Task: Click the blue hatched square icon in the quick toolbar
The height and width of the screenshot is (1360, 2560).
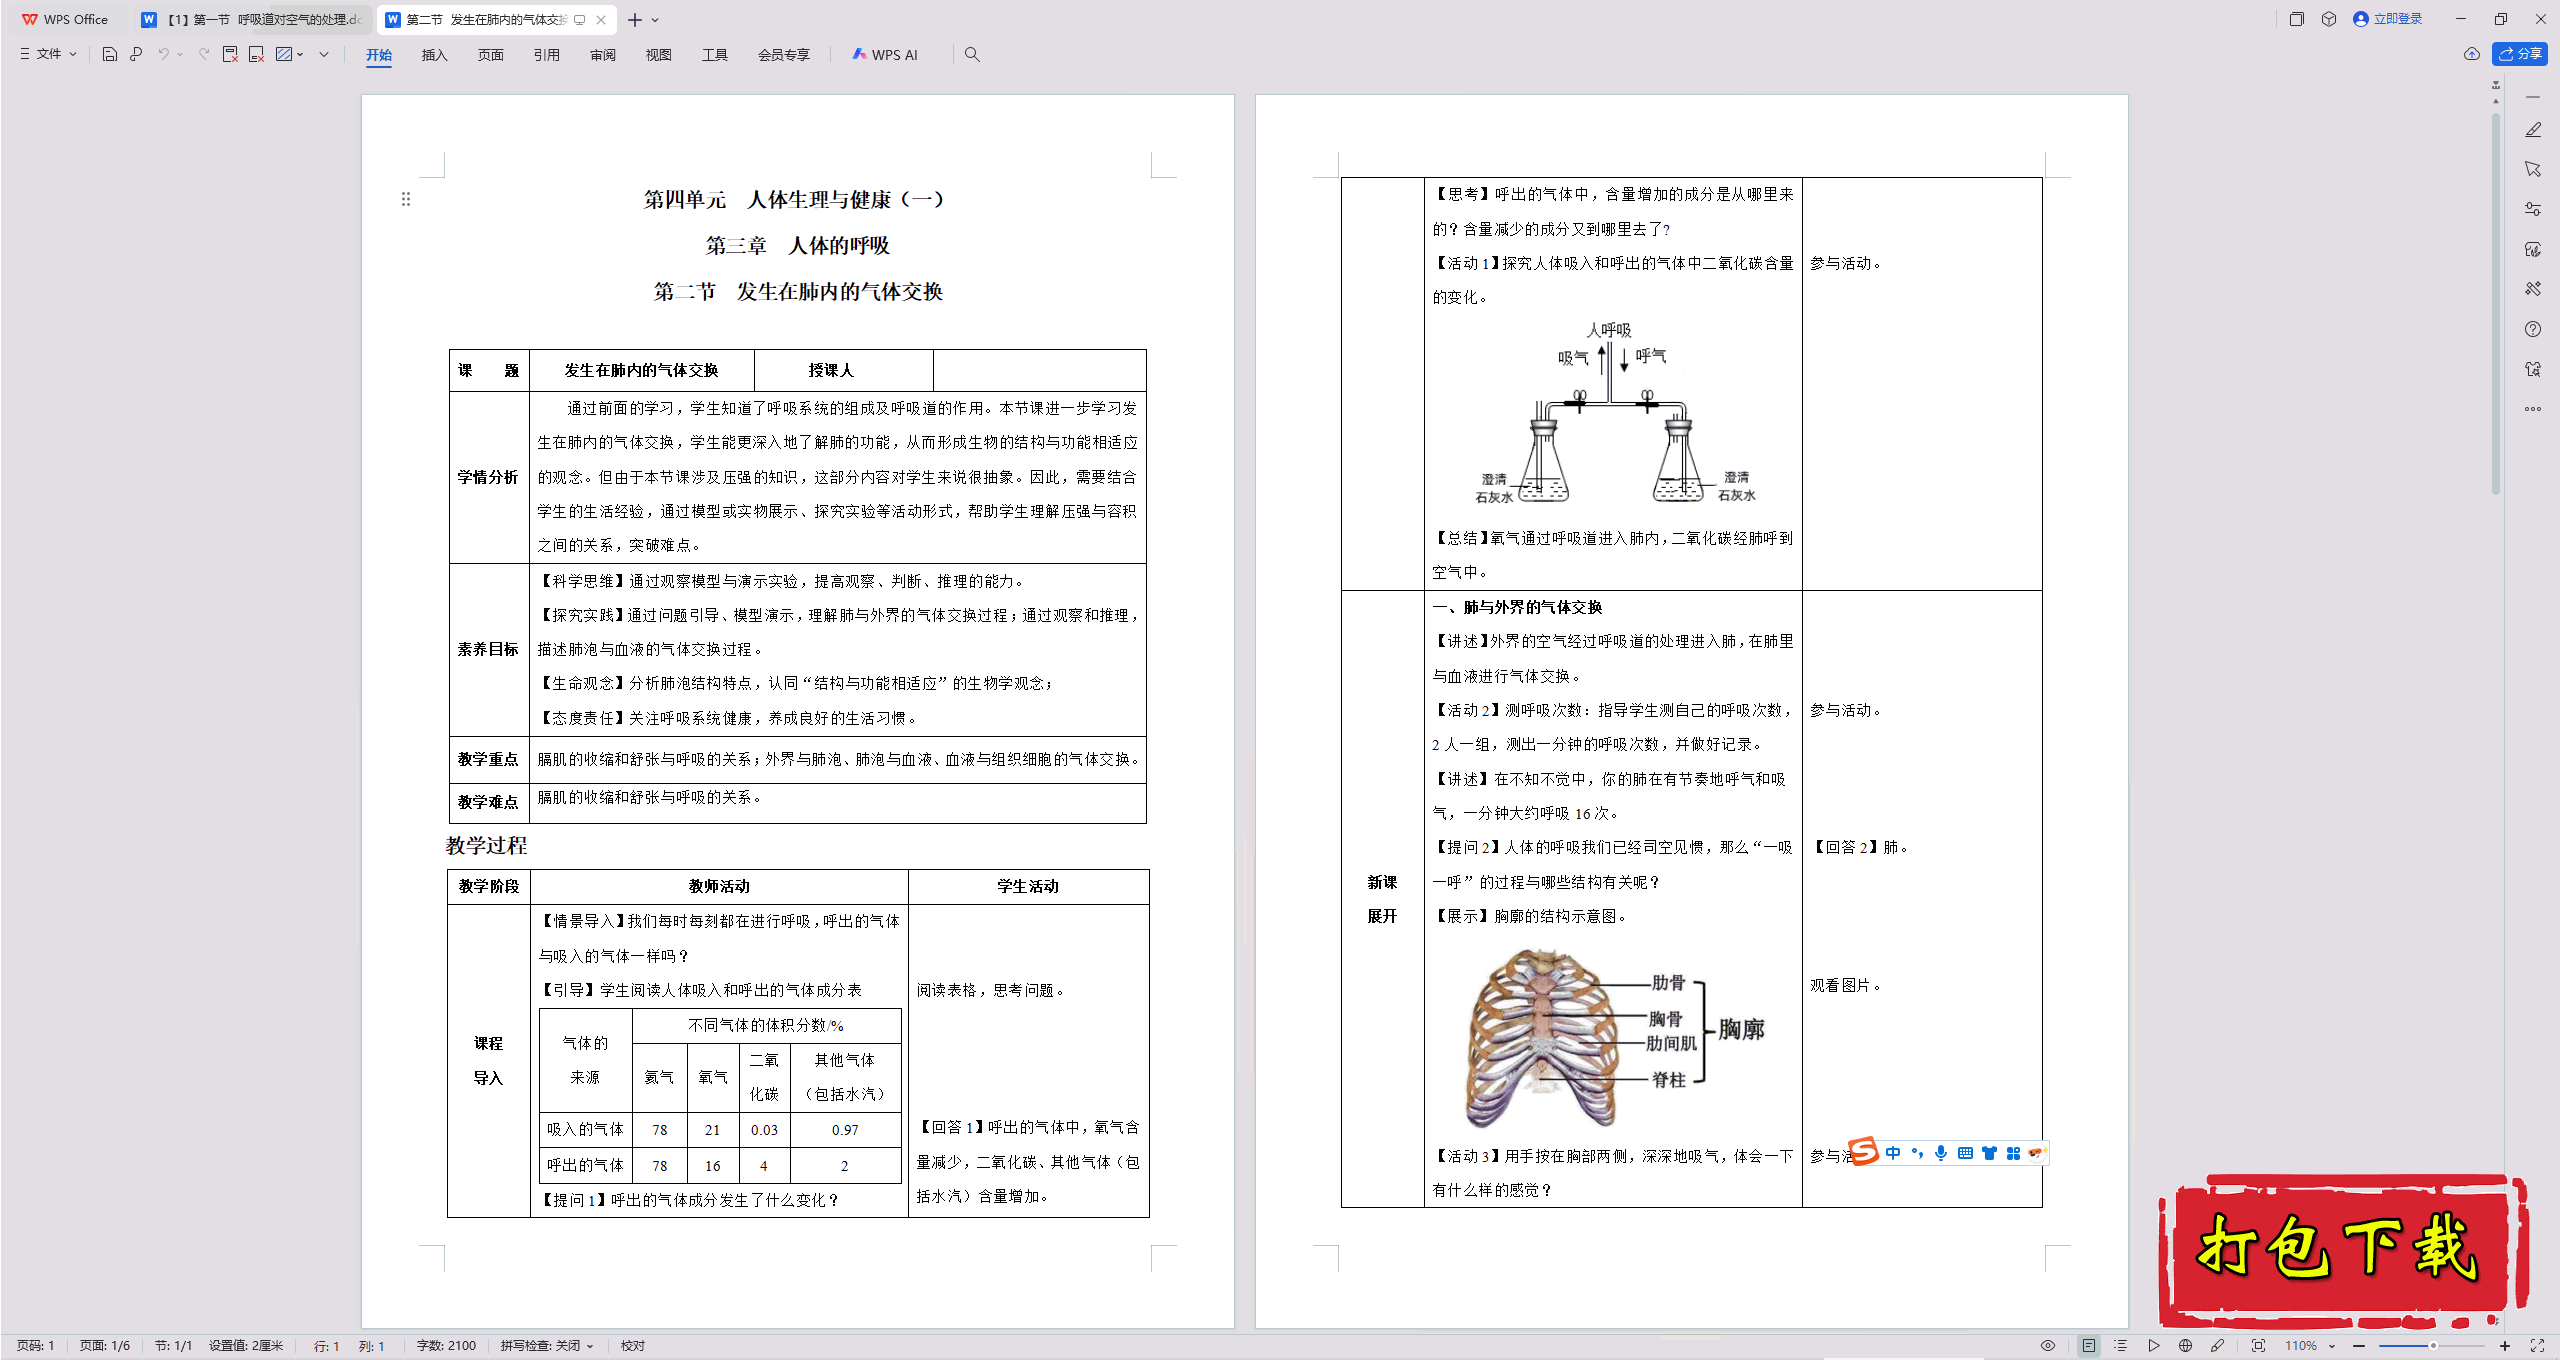Action: 284,54
